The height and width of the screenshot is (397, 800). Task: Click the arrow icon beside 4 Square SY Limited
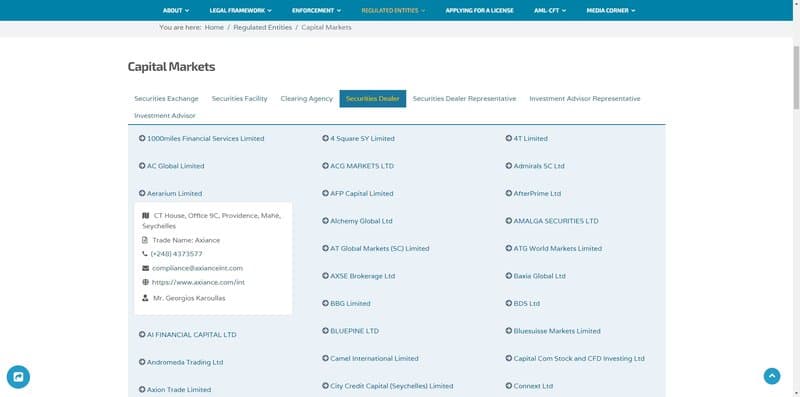click(325, 138)
